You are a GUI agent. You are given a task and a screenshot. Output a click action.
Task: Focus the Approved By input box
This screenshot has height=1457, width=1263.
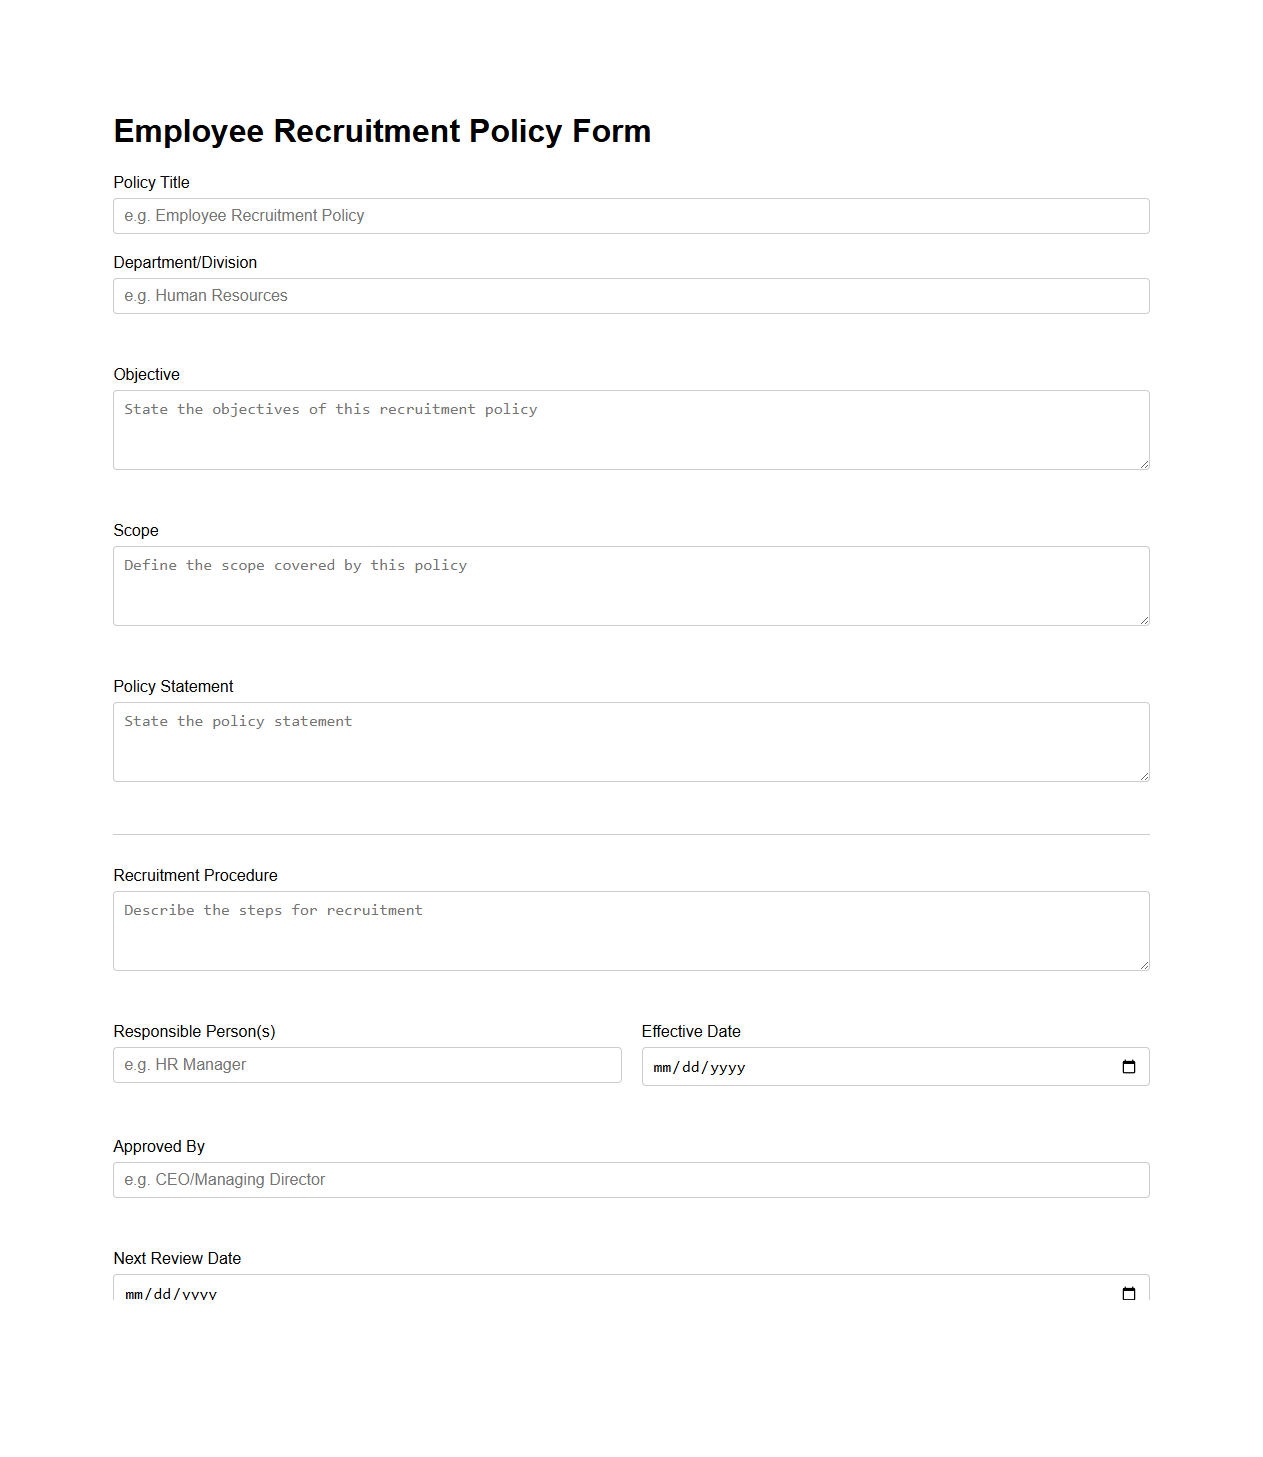pos(630,1179)
